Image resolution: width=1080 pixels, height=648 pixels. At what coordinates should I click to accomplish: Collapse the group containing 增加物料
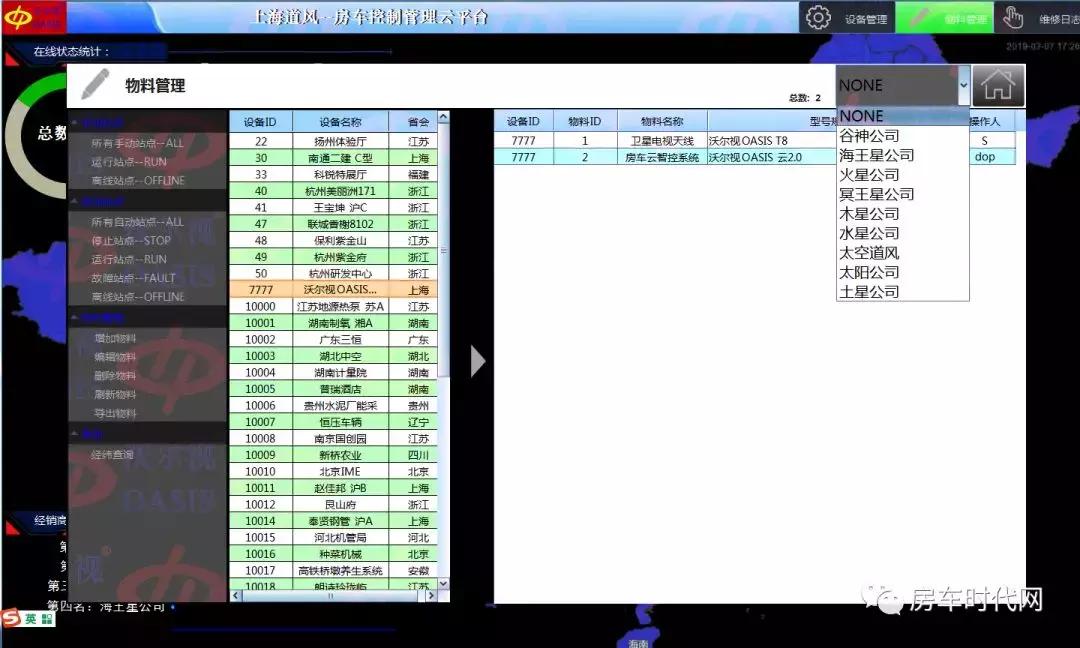point(74,317)
